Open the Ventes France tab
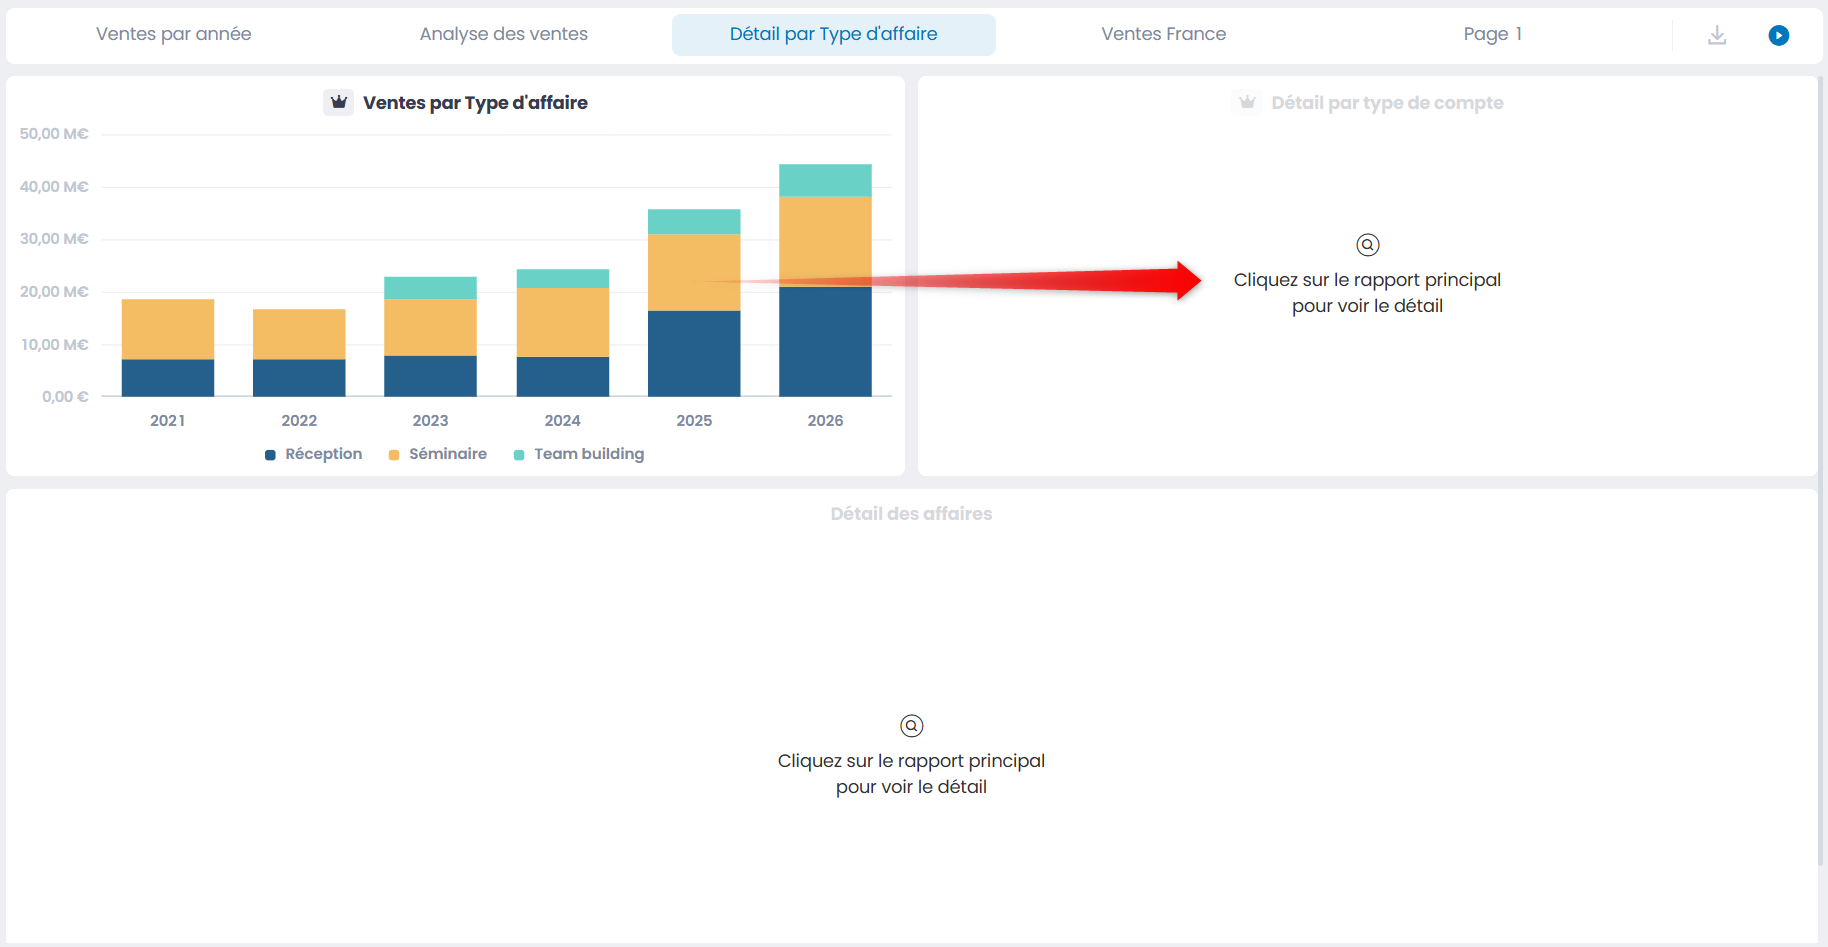 click(1164, 34)
